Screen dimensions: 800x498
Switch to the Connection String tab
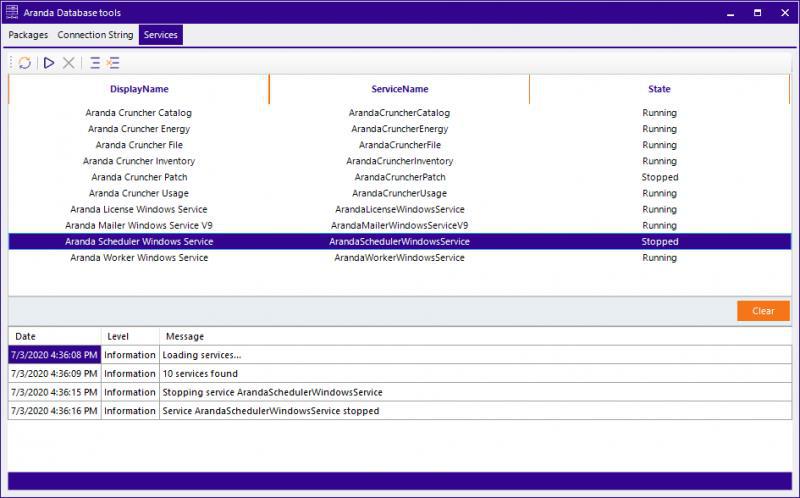(x=95, y=35)
